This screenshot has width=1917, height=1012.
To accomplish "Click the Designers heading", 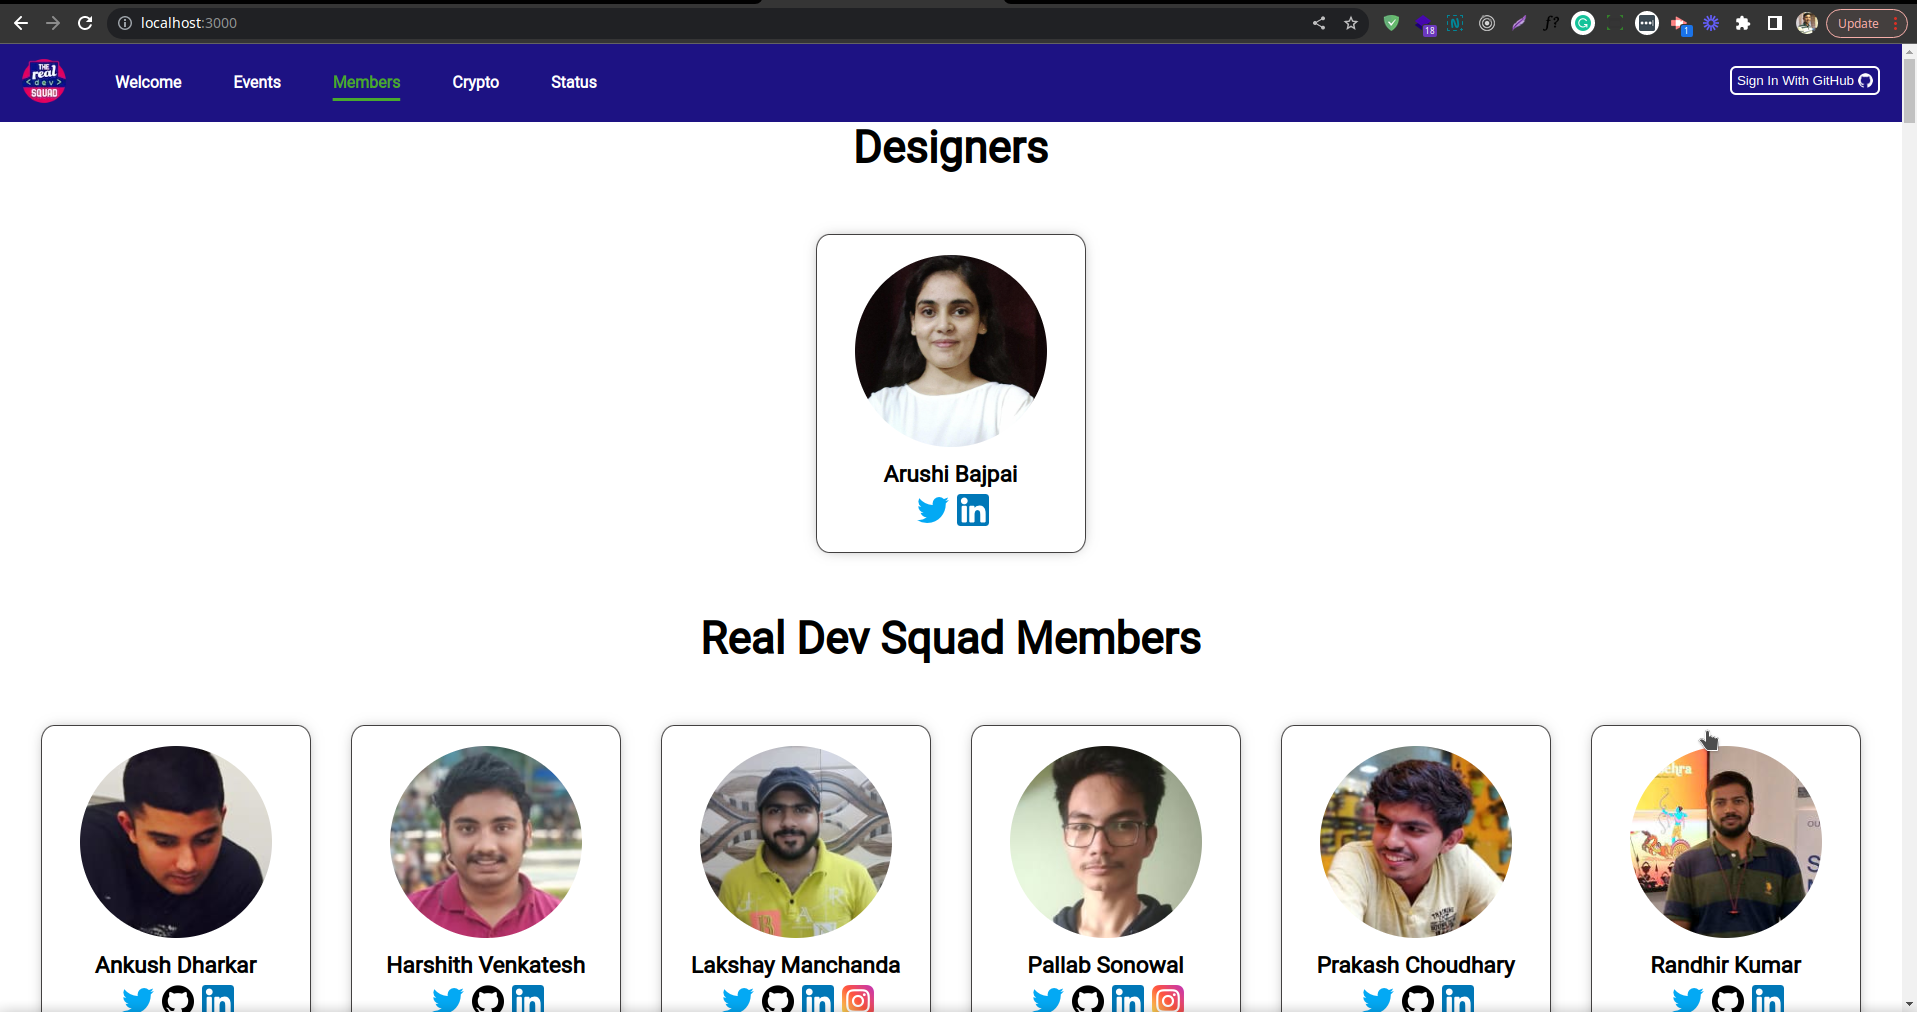I will [951, 148].
